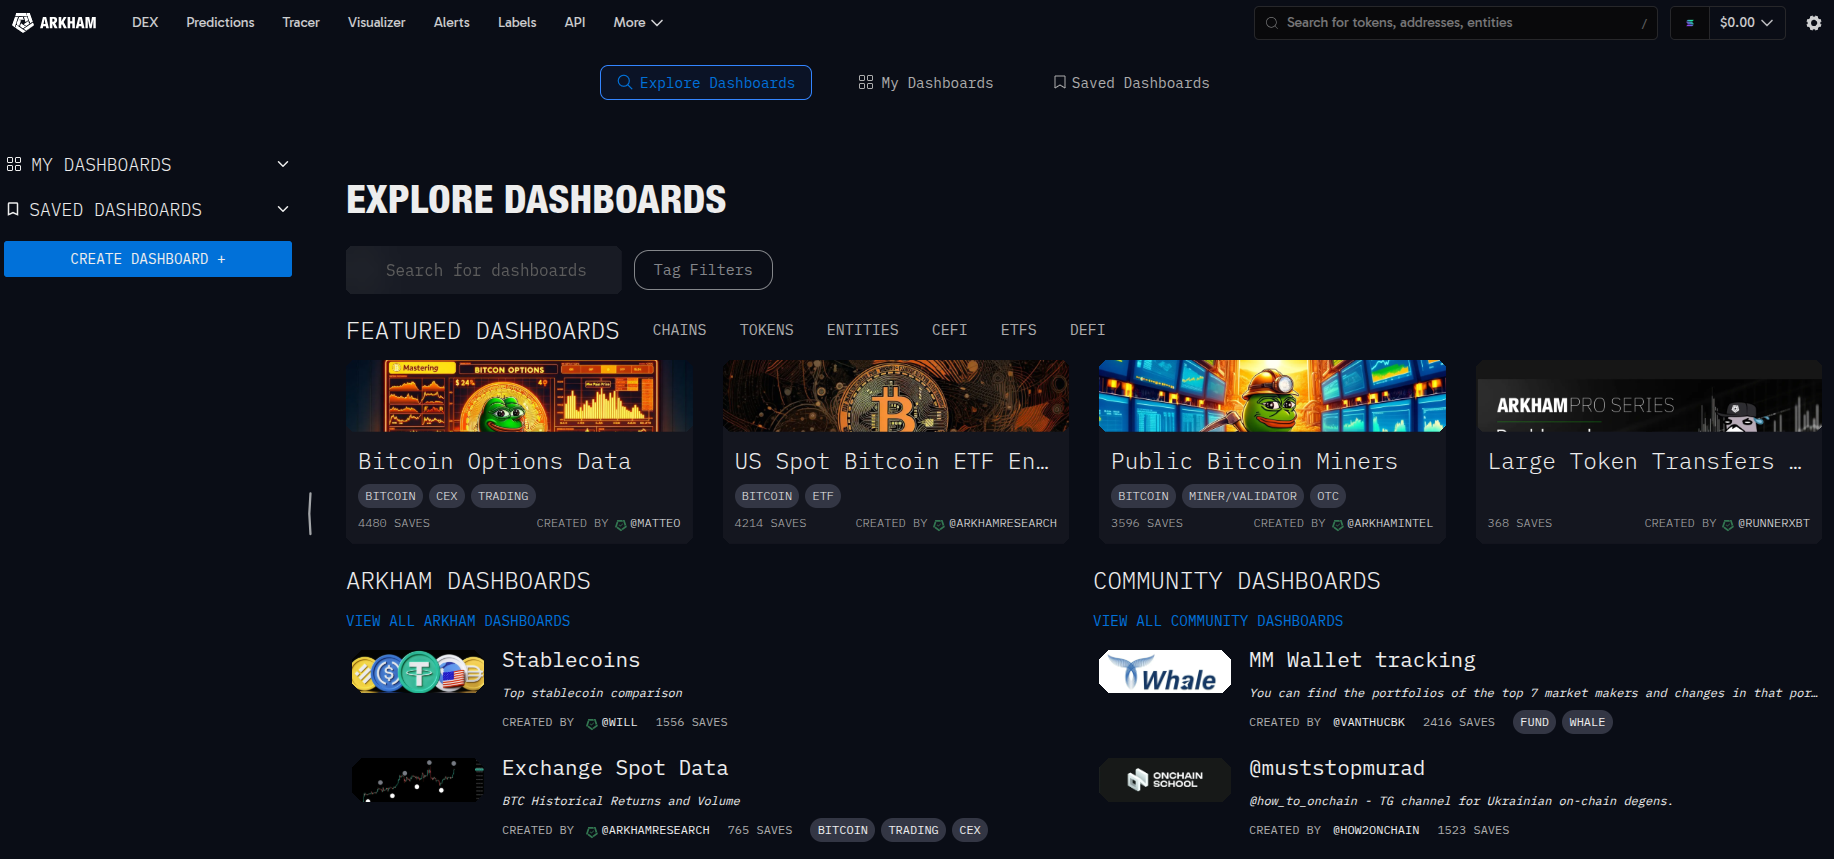This screenshot has height=859, width=1834.
Task: Open the MM Wallet tracking dashboard title
Action: click(1362, 660)
